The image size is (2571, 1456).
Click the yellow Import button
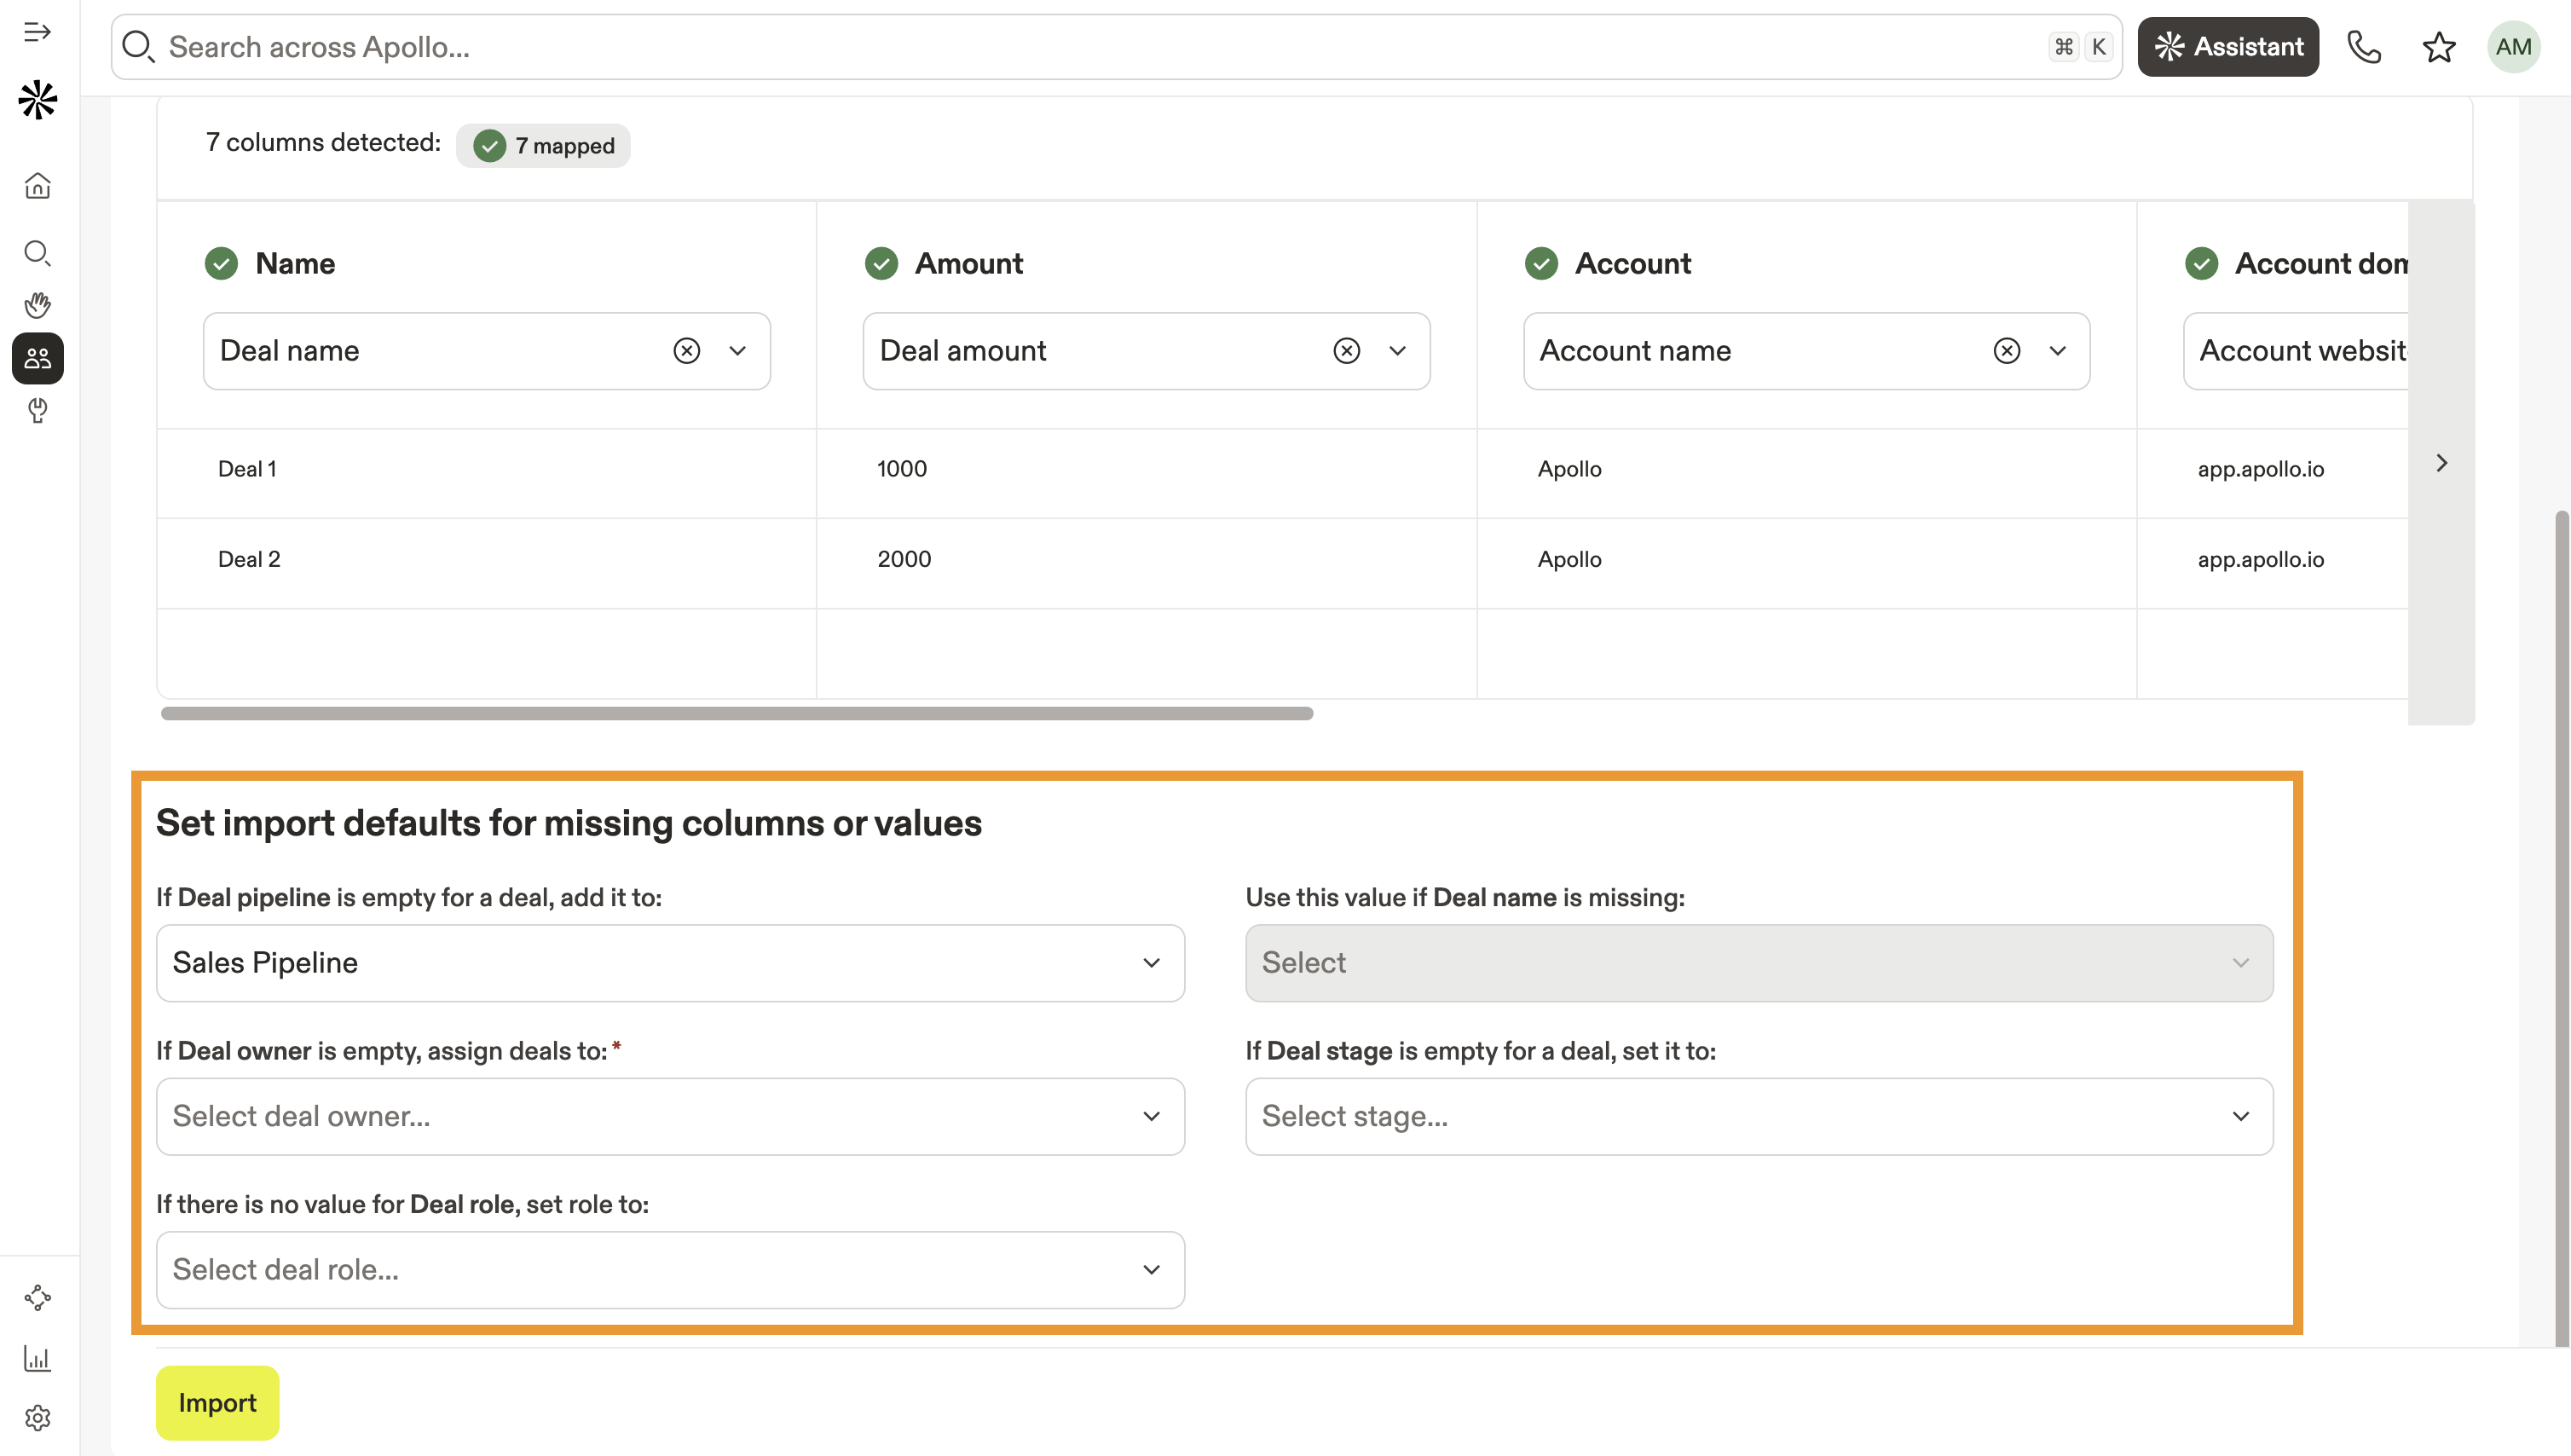[217, 1403]
